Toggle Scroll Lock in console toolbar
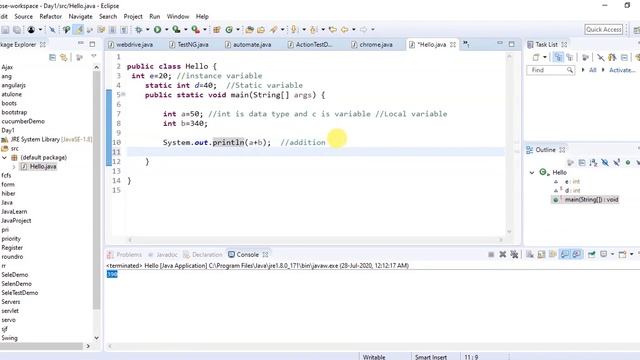Viewport: 640px width, 360px height. pos(541,254)
